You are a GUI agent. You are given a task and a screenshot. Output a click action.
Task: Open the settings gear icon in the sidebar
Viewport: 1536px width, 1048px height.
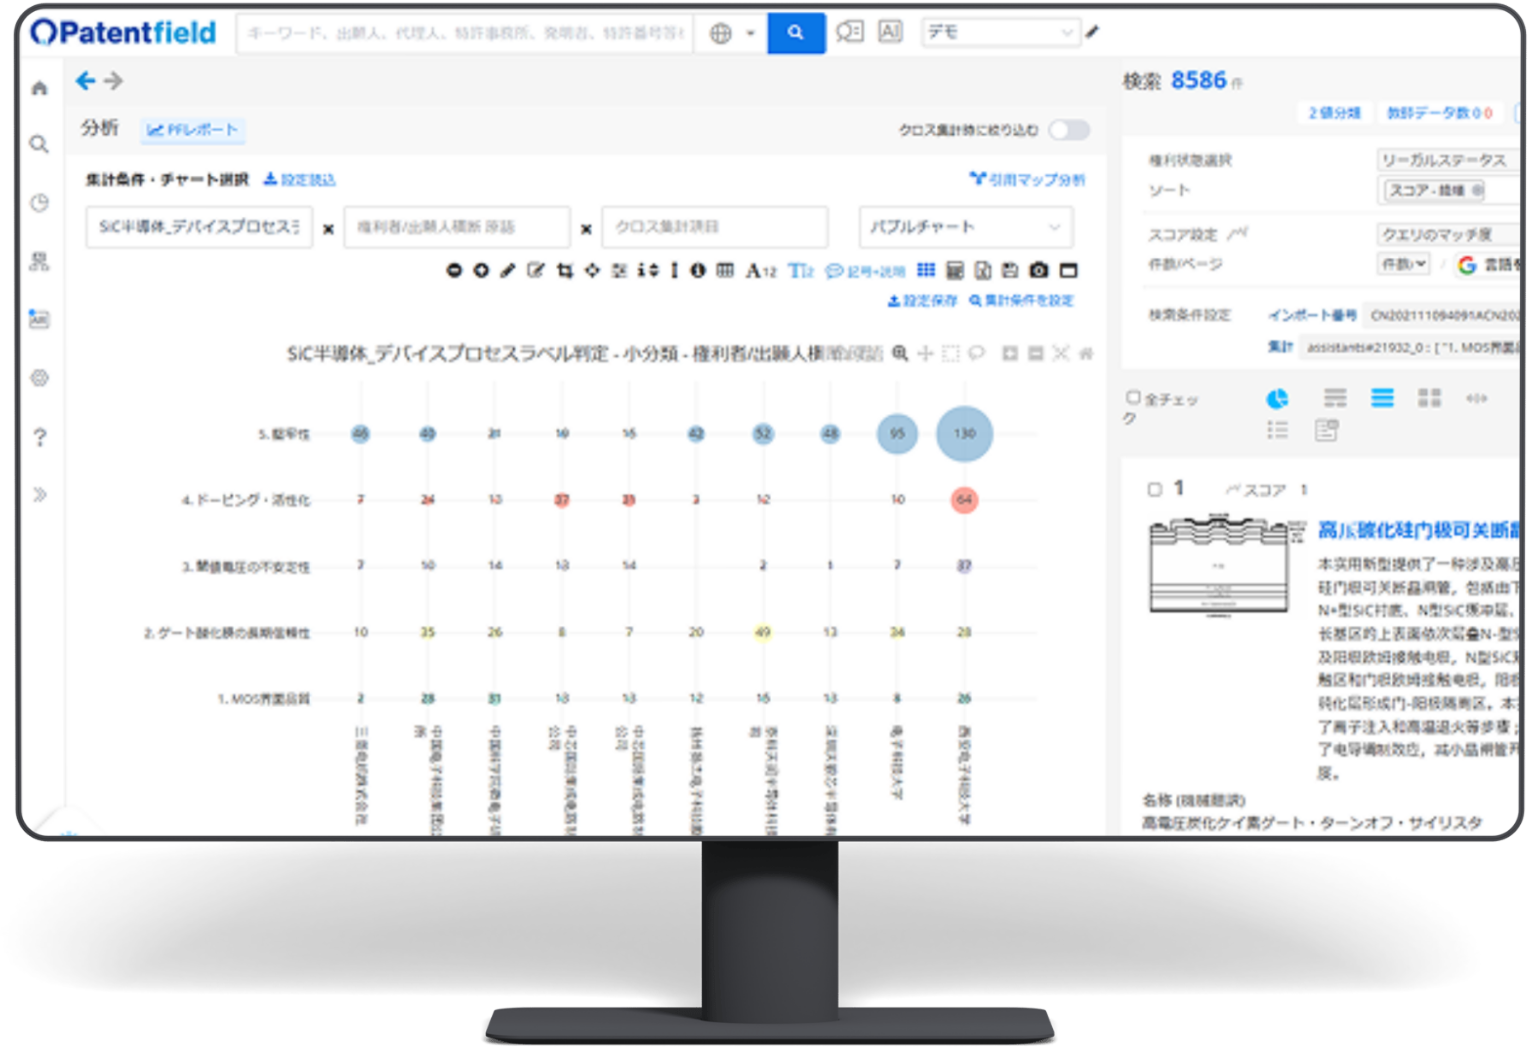(39, 378)
